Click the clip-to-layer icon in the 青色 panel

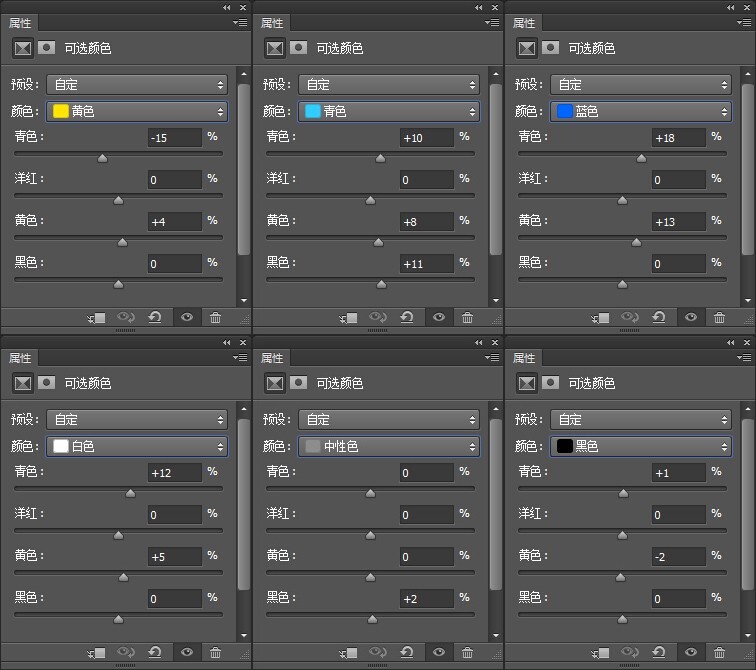(349, 318)
